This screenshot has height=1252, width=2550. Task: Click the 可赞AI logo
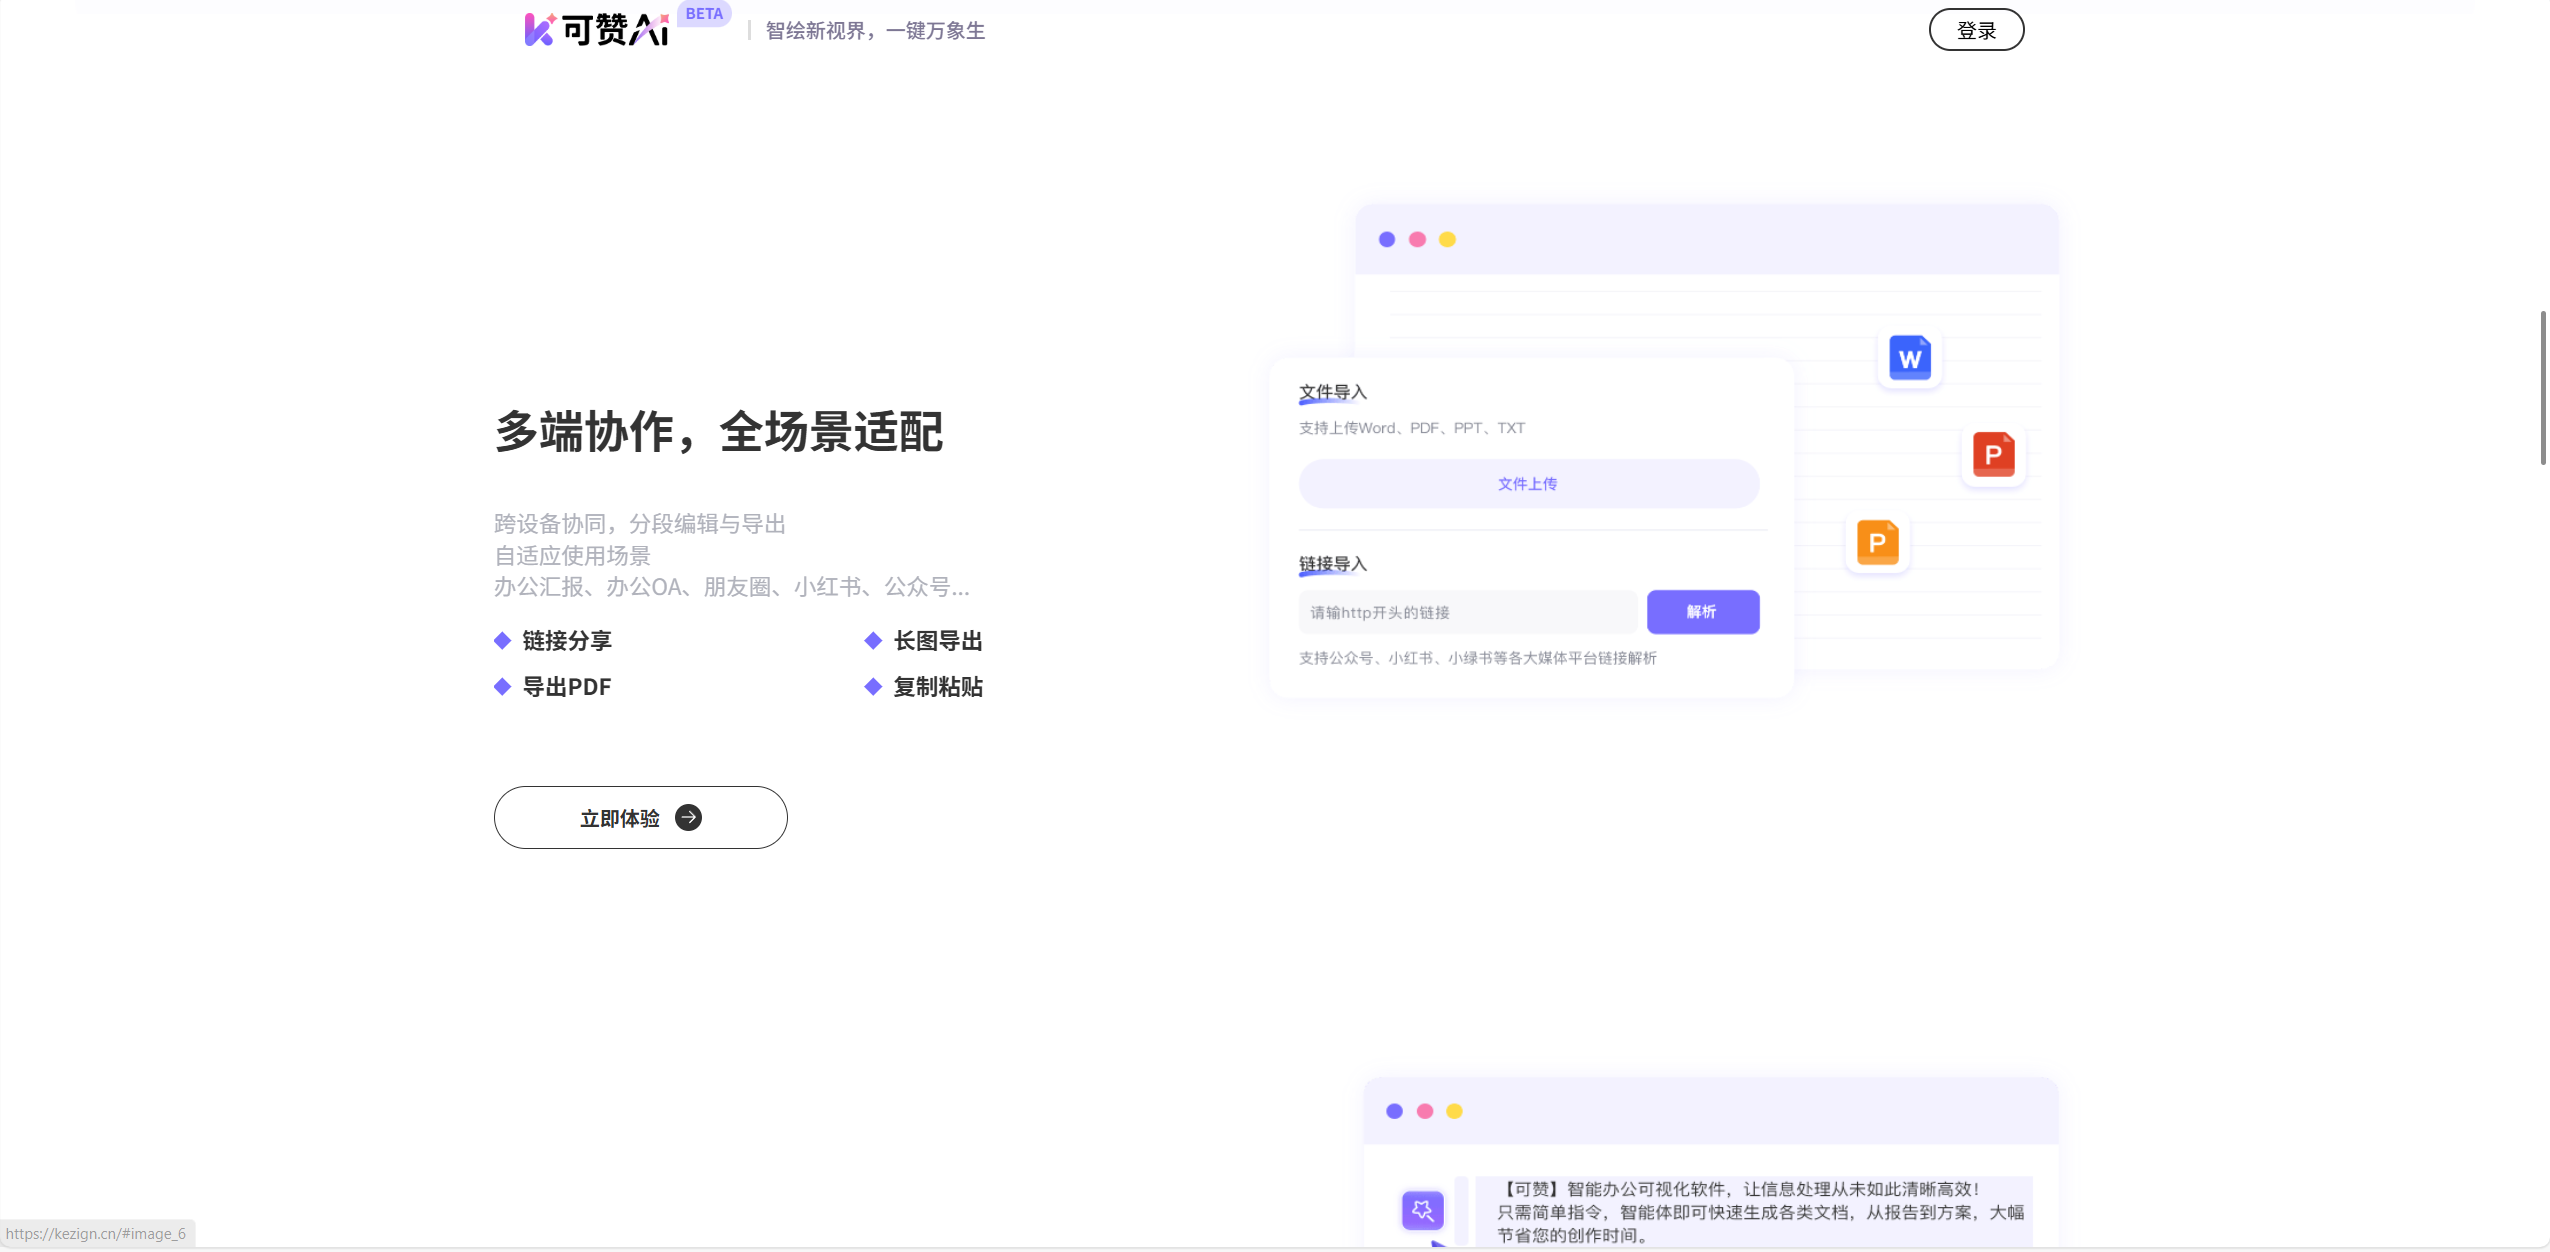597,30
